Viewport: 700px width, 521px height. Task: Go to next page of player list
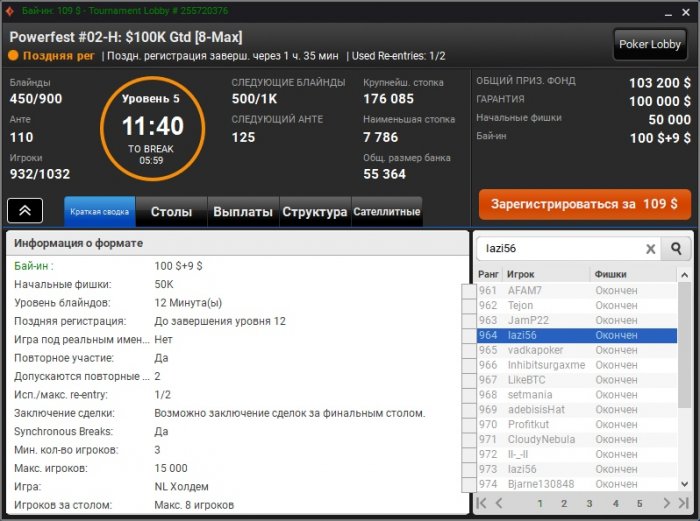tap(667, 503)
